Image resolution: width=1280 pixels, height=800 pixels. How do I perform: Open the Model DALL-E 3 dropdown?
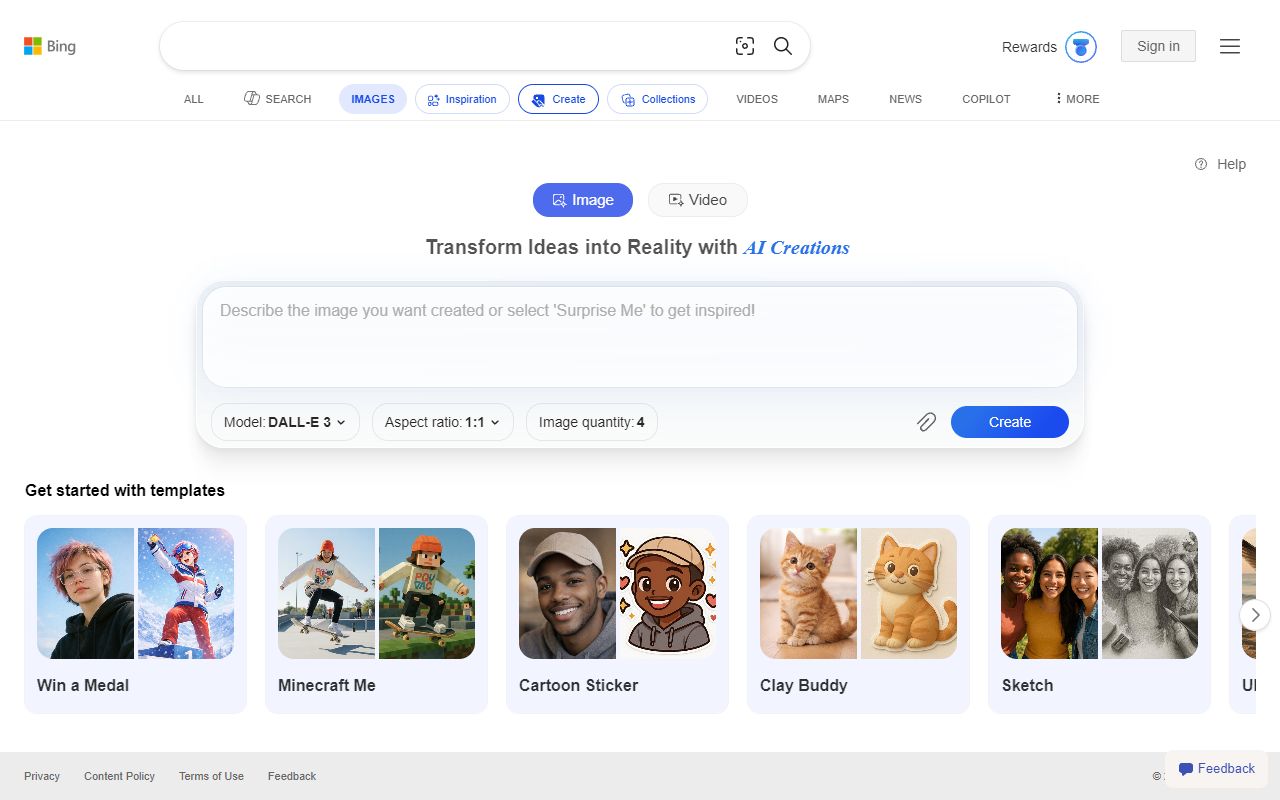click(x=284, y=422)
